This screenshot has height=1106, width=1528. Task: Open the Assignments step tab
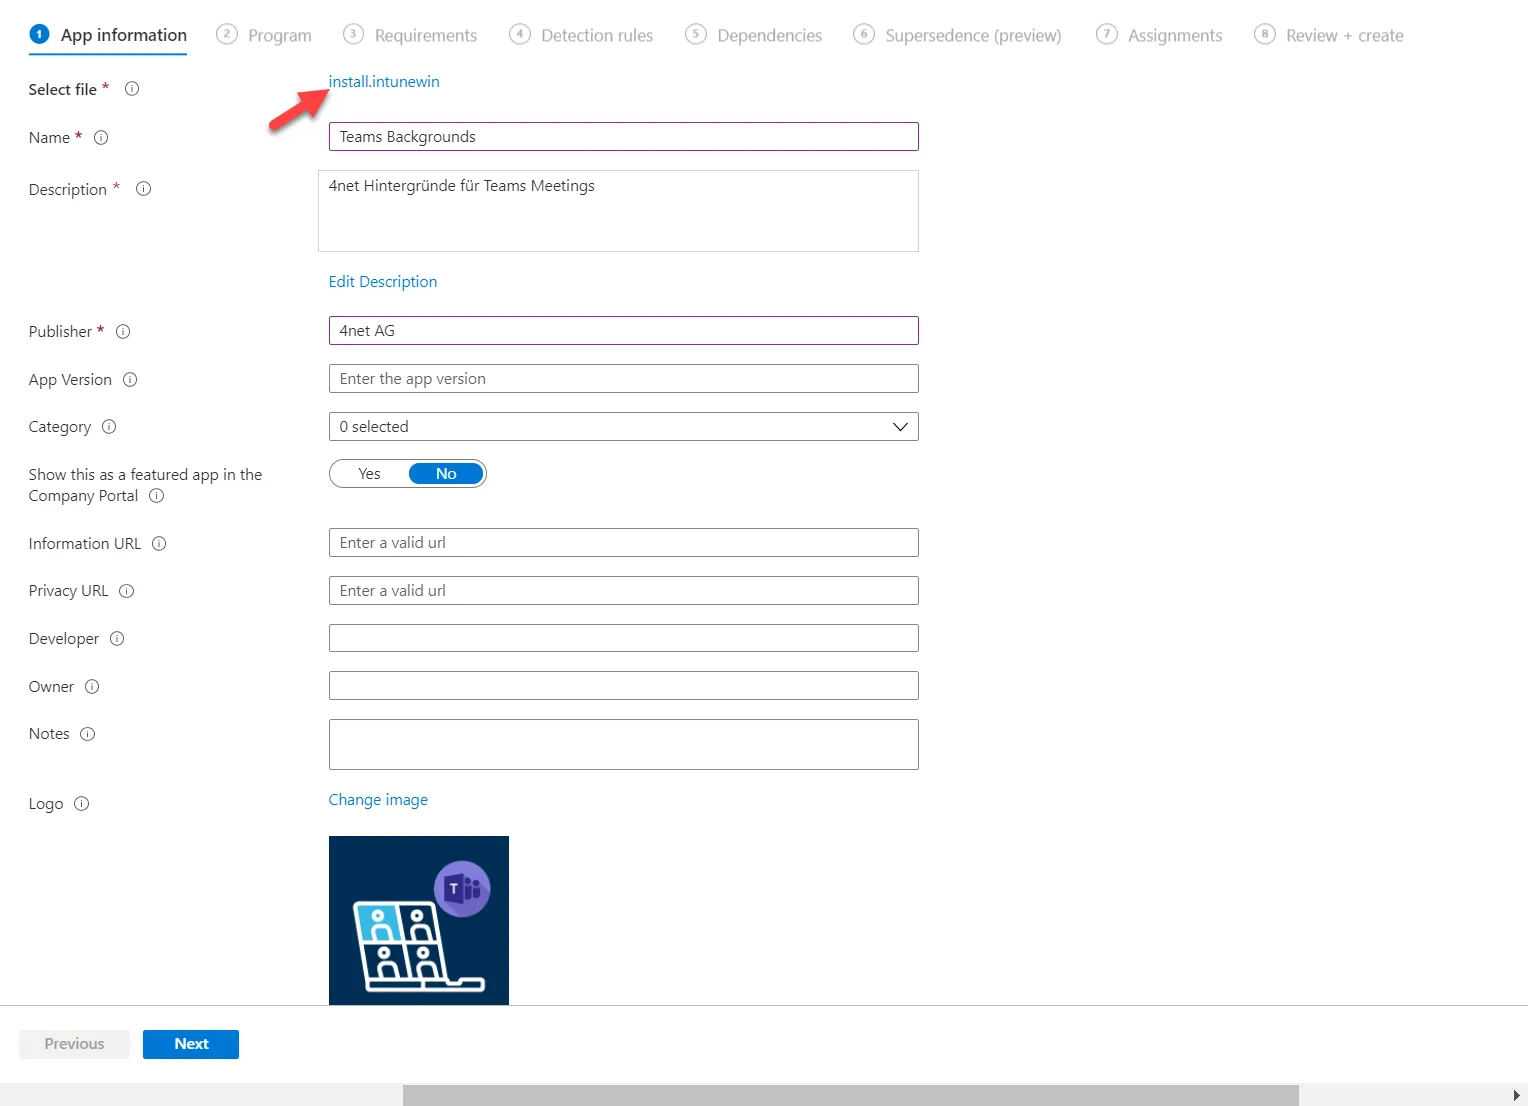pos(1159,35)
